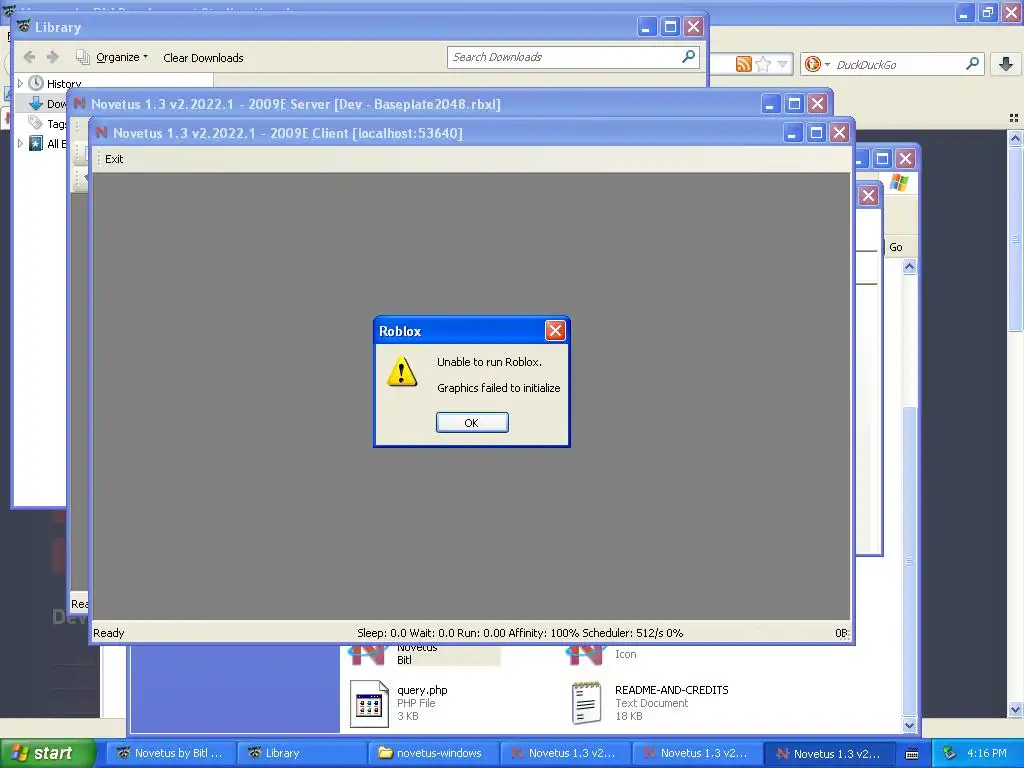Viewport: 1024px width, 768px height.
Task: Click the Library window title icon
Action: (x=24, y=27)
